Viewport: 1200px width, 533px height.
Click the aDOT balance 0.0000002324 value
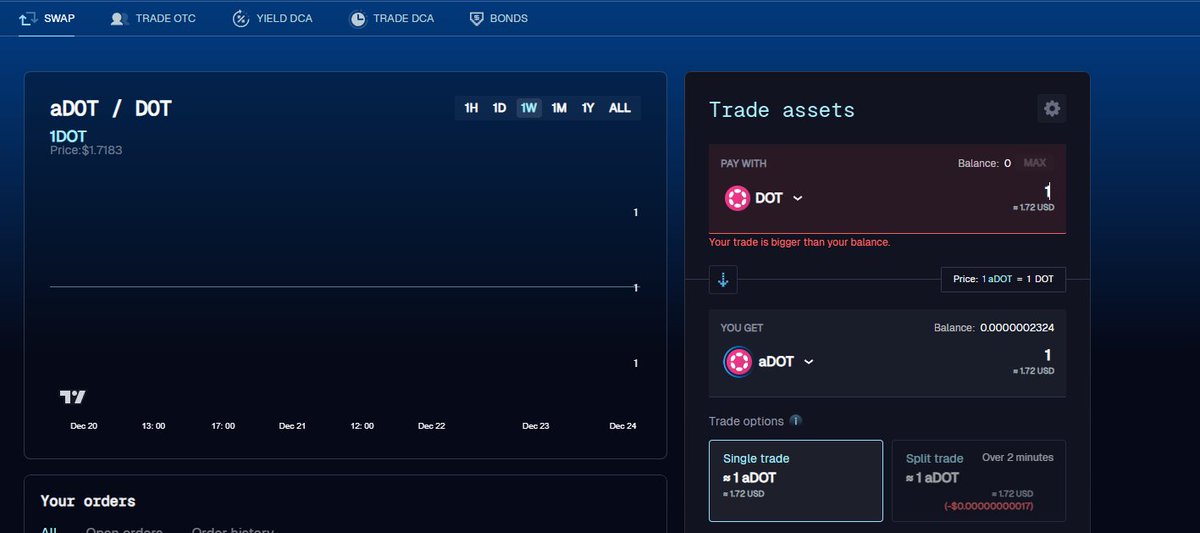pos(1016,327)
